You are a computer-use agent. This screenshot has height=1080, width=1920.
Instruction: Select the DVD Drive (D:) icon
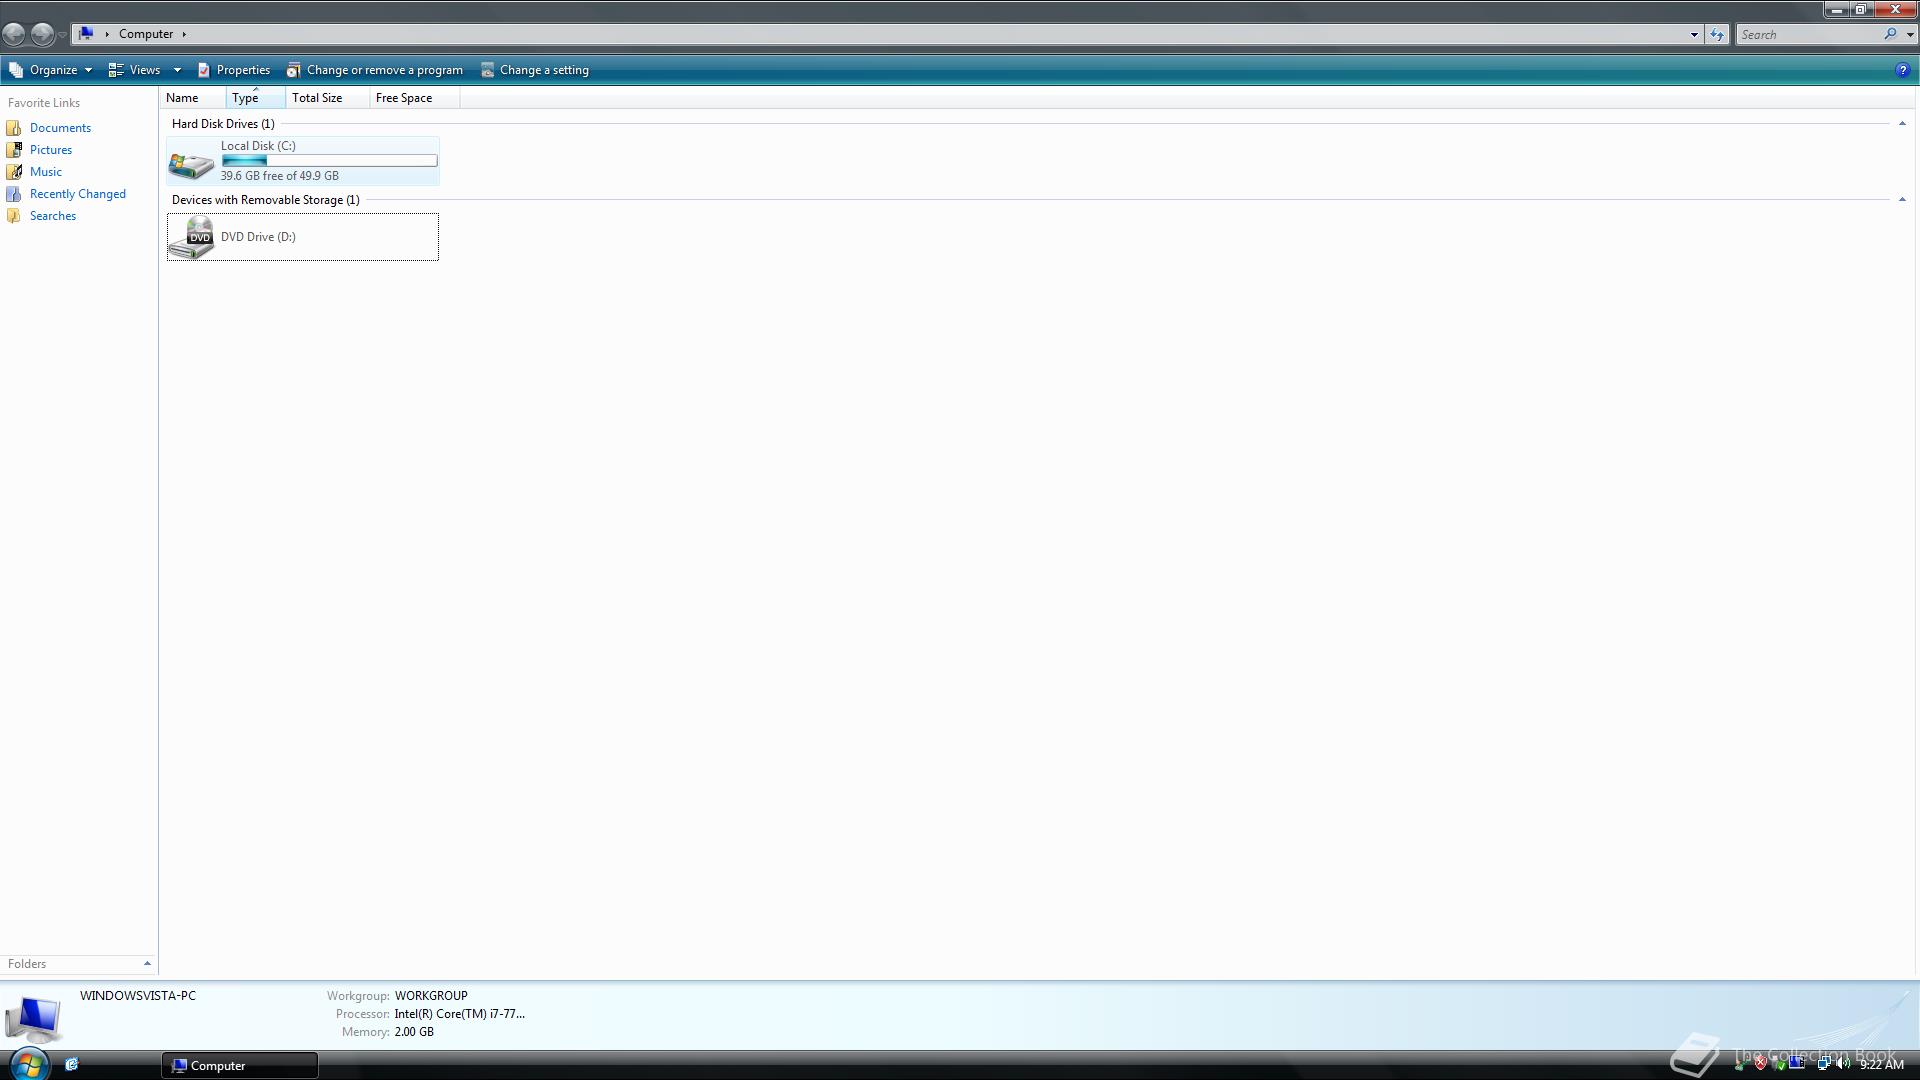point(191,238)
